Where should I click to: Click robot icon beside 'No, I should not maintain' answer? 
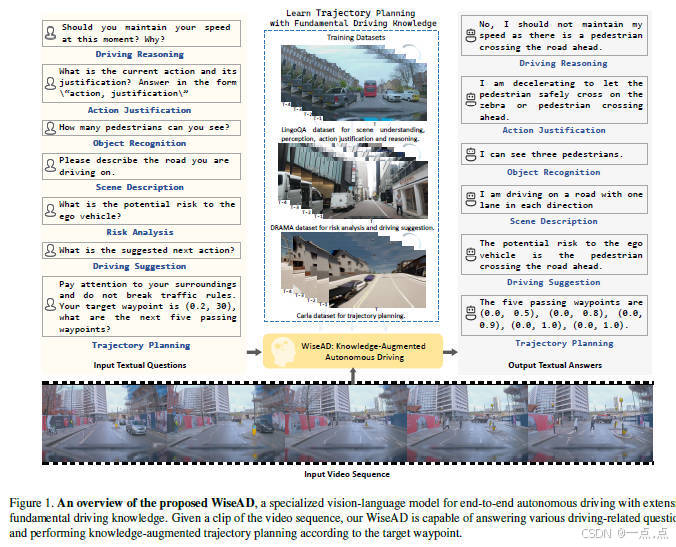pyautogui.click(x=471, y=36)
